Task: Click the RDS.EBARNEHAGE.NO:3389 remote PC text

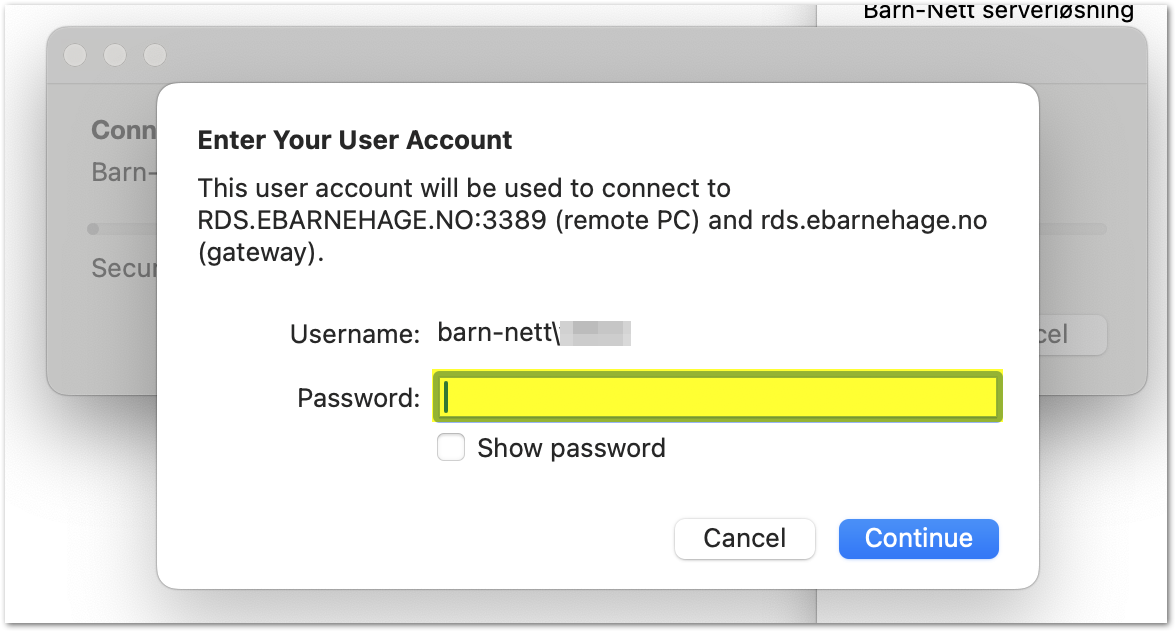Action: (448, 220)
